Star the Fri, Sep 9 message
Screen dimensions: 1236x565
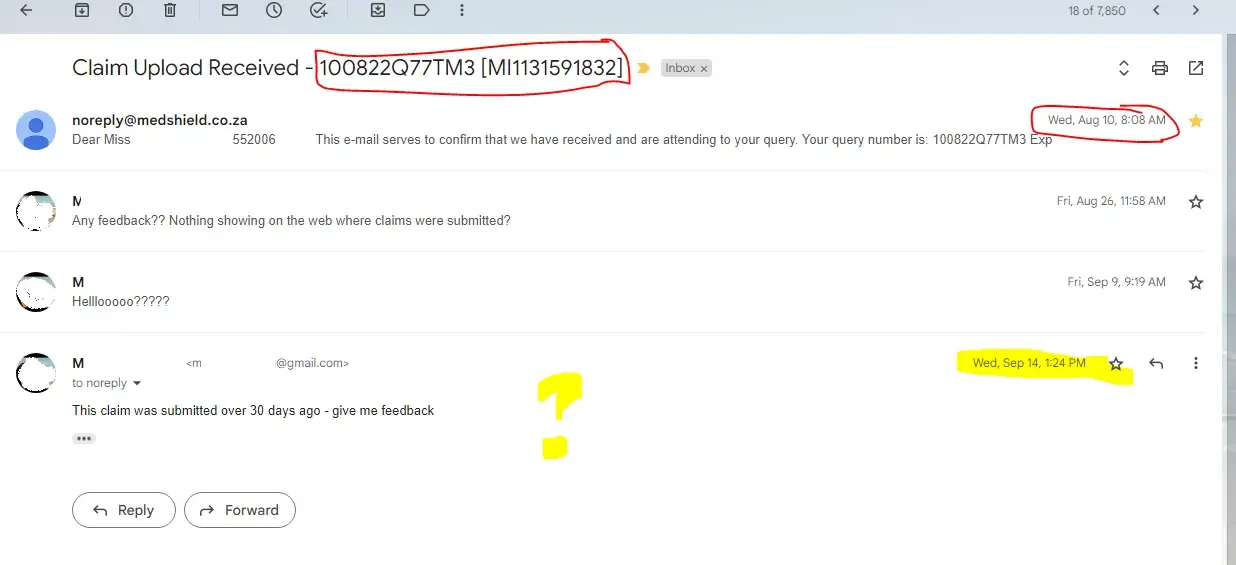tap(1196, 283)
